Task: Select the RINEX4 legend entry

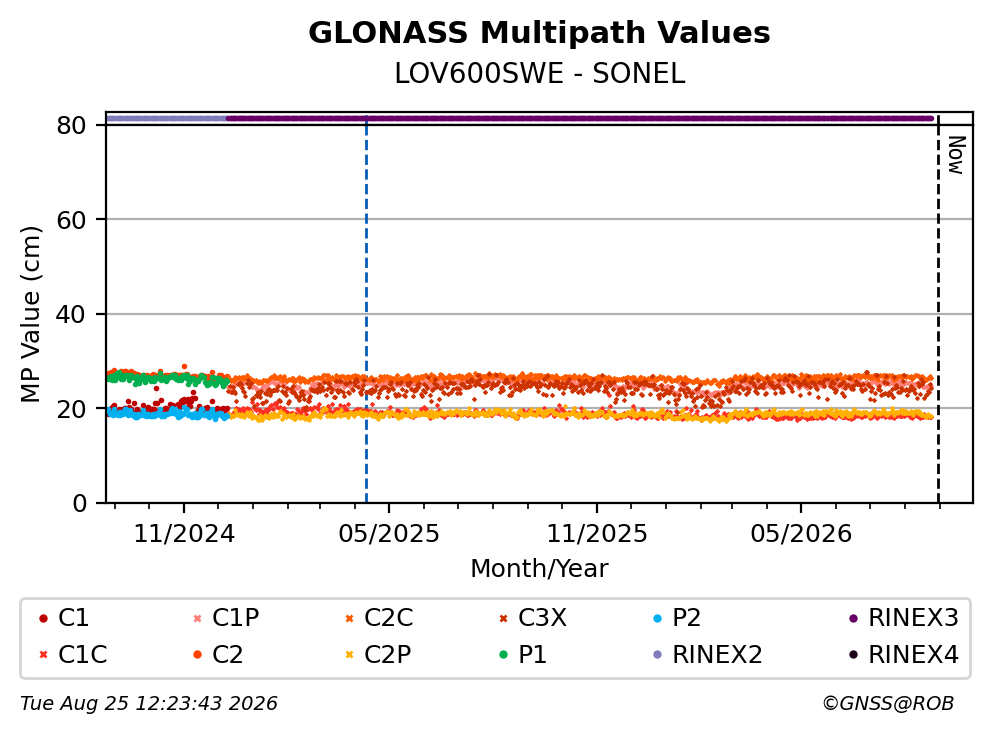Action: point(904,654)
